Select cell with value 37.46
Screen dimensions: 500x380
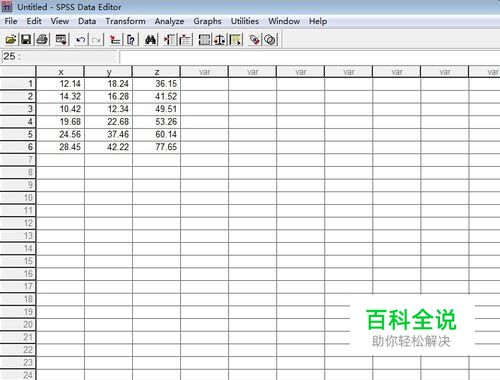coord(108,134)
